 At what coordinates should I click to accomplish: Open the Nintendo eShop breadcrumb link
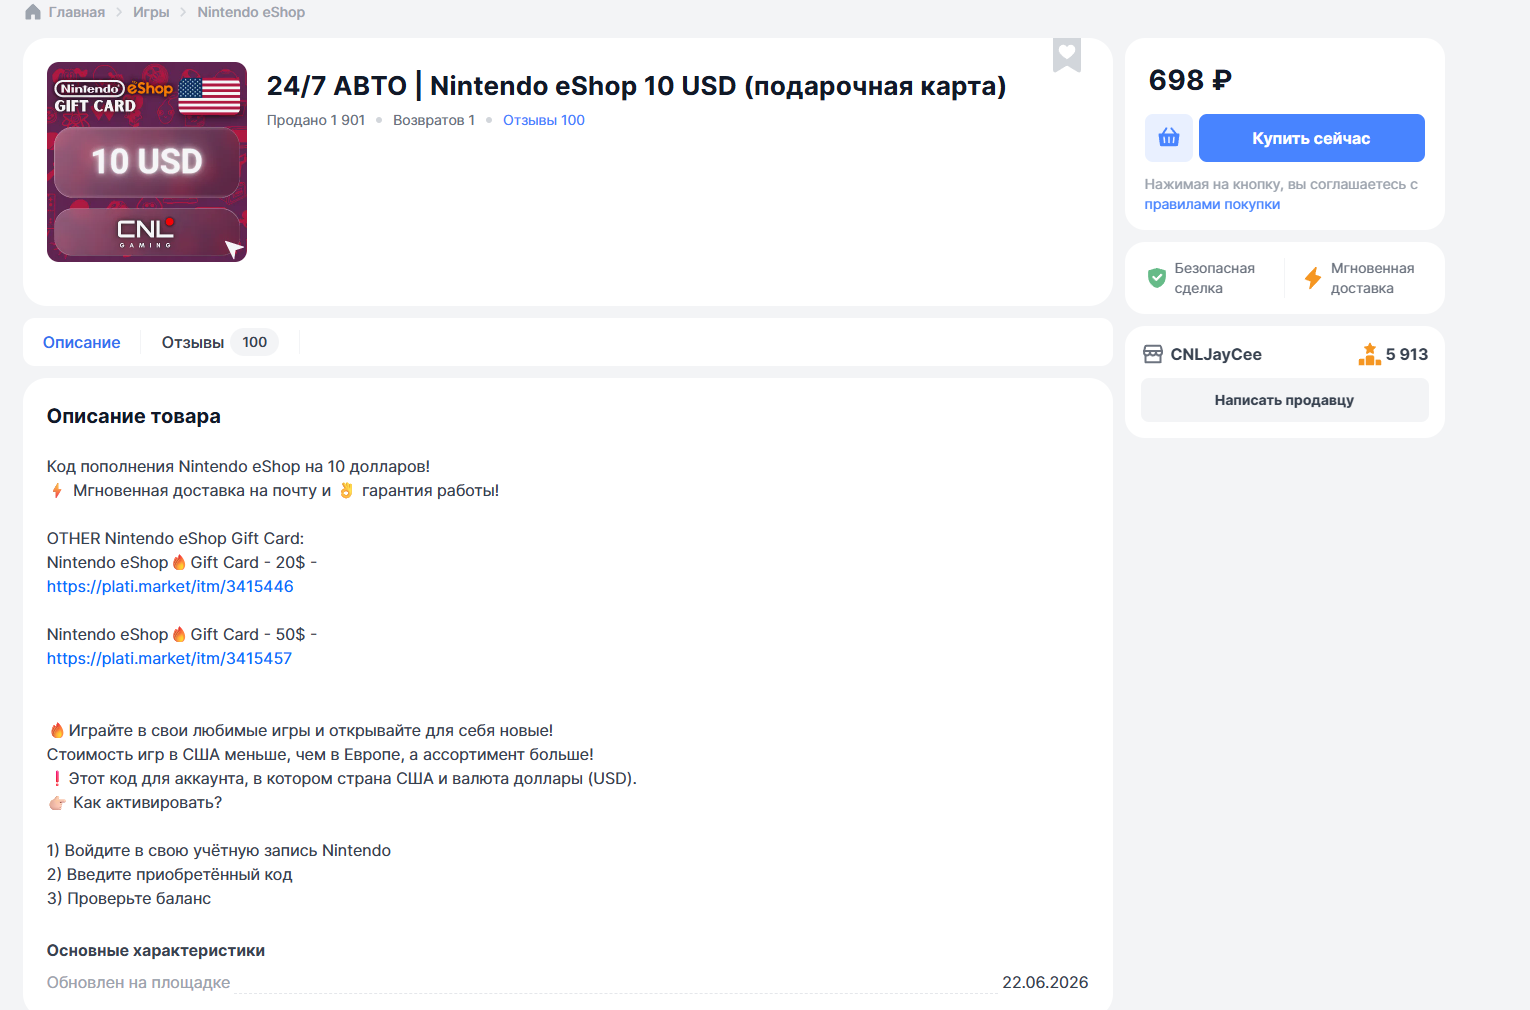point(251,12)
